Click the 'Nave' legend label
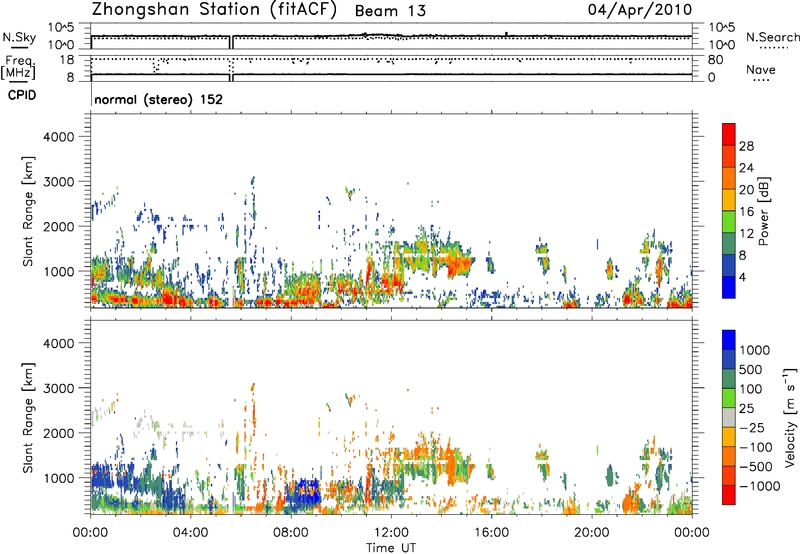 pos(761,69)
